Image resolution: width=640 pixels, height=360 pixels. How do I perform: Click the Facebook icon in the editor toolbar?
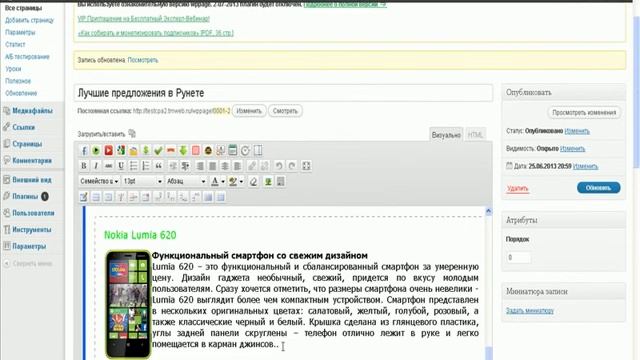[84, 151]
